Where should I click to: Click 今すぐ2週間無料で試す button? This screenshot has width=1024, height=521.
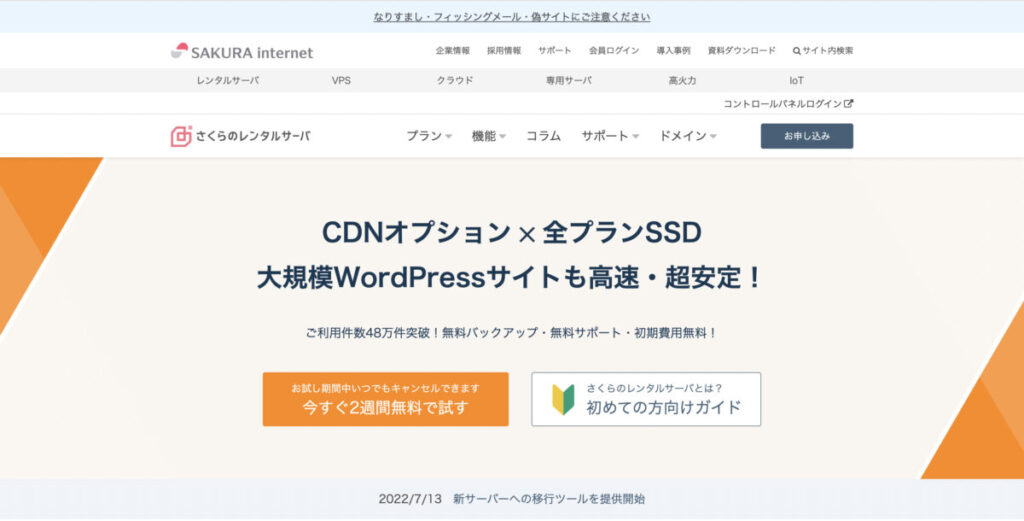click(385, 399)
